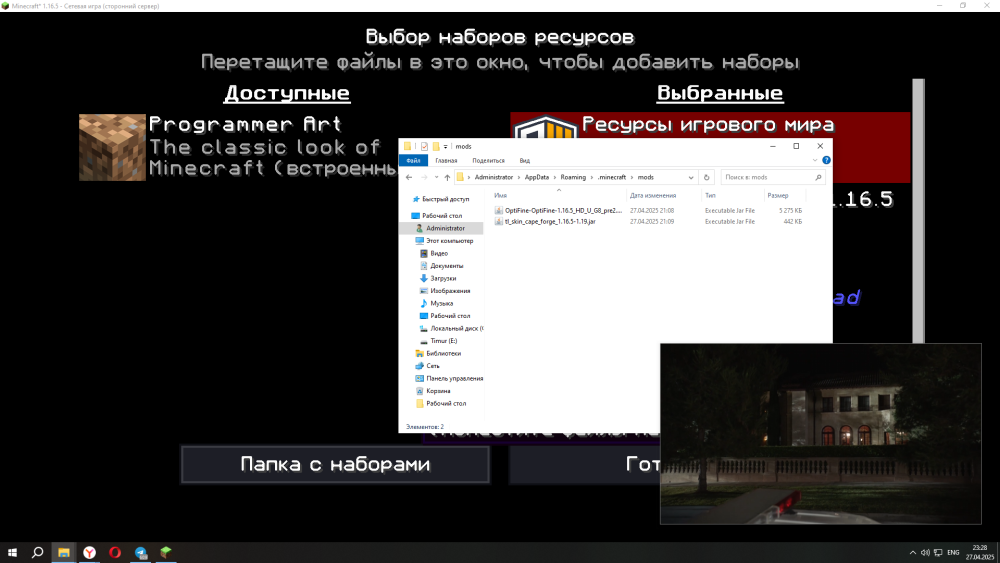Open taskbar search magnifier
The image size is (1000, 563).
tap(38, 552)
